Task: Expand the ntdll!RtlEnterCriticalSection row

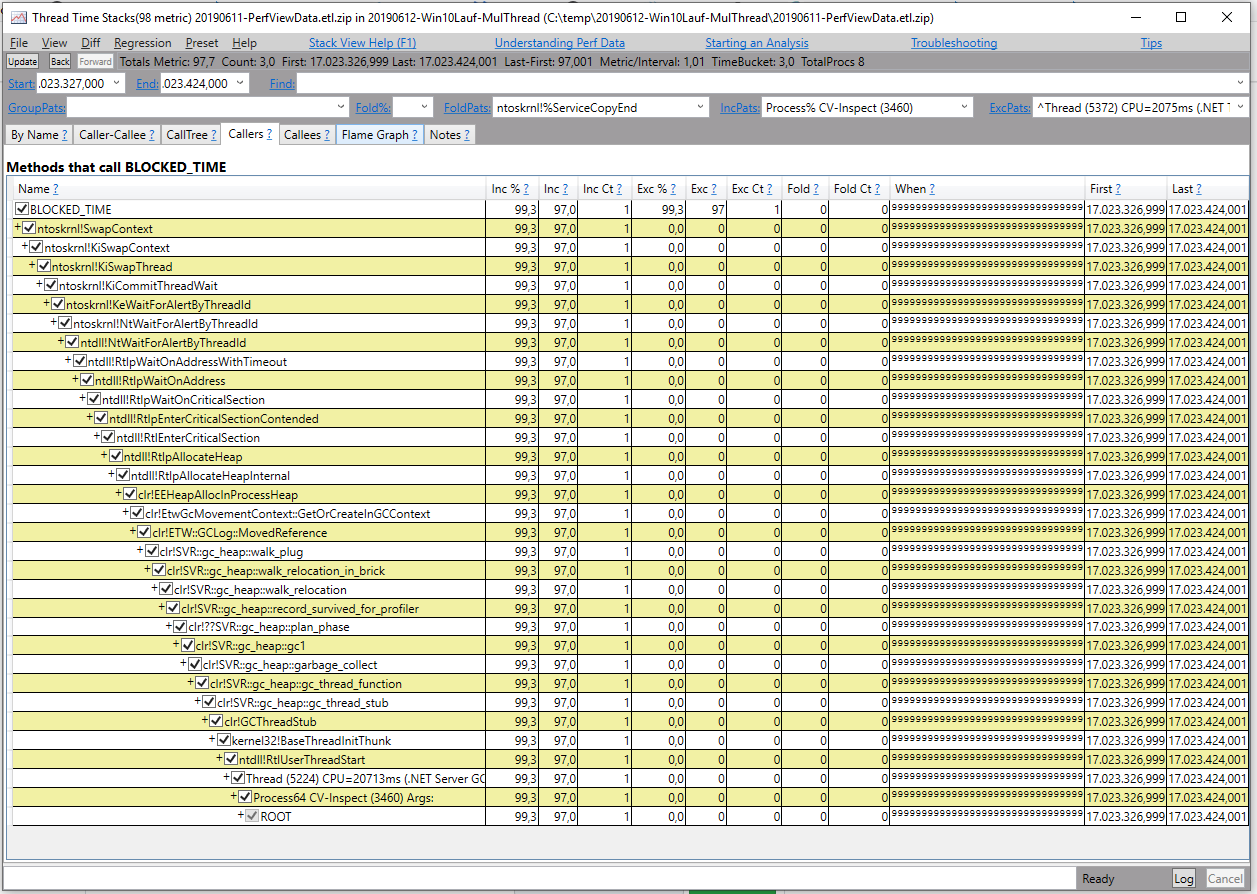Action: coord(97,437)
